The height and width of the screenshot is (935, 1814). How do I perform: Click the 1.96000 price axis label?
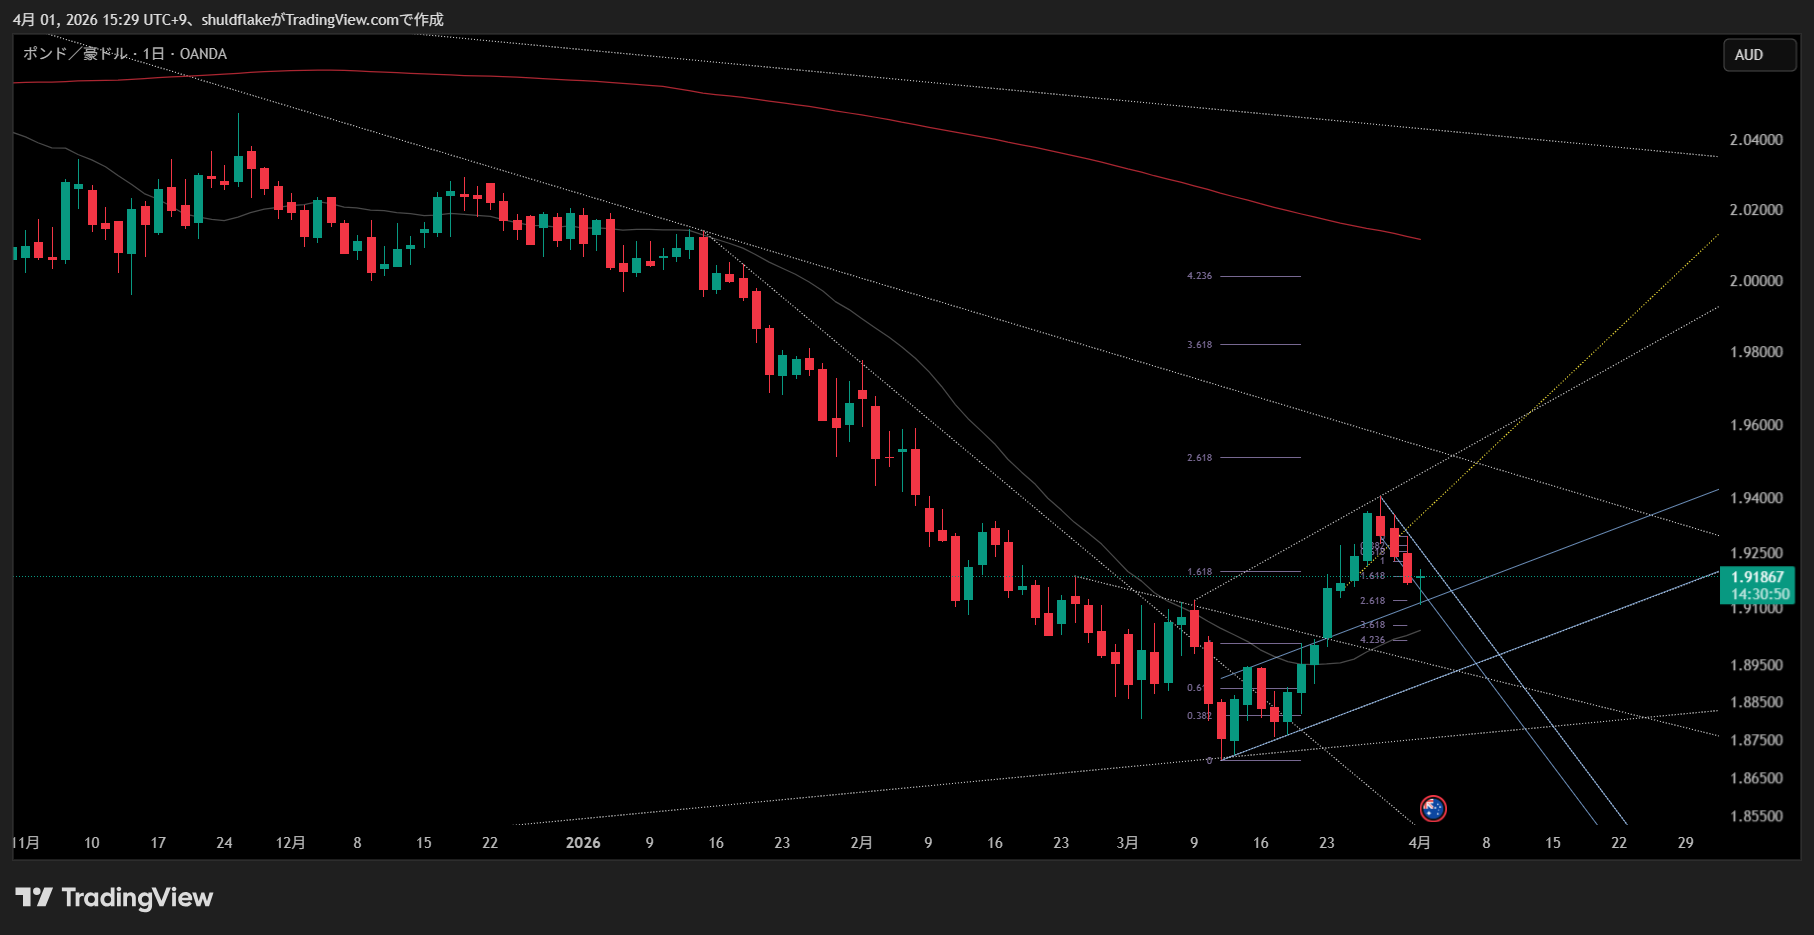click(1756, 425)
